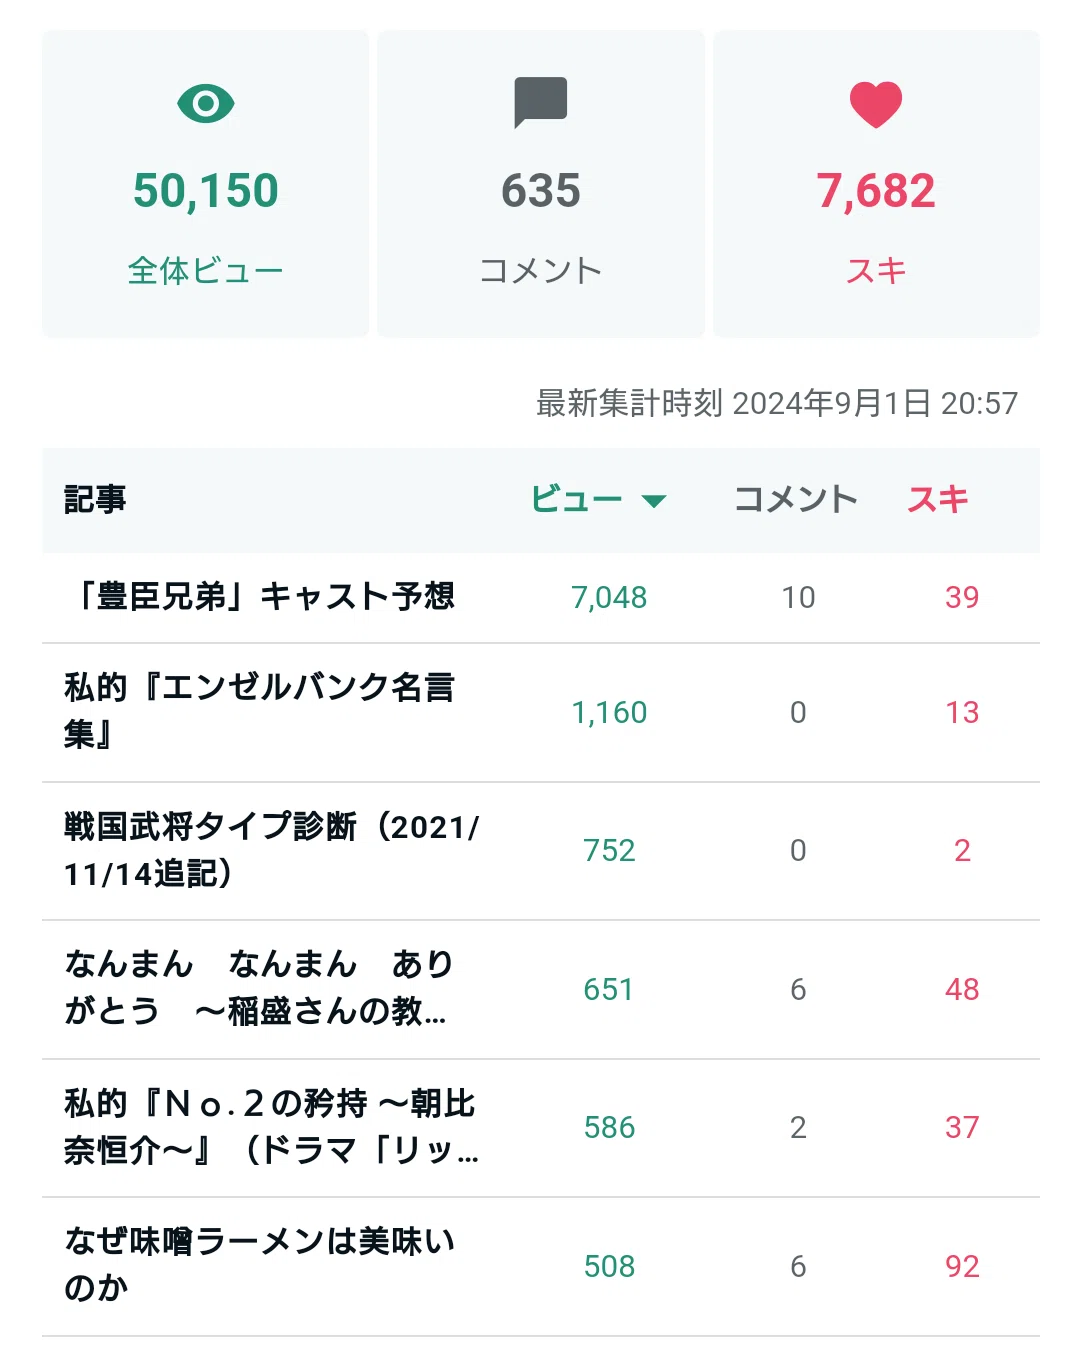Click the 92 likes count
The image size is (1080, 1355).
(x=962, y=1266)
